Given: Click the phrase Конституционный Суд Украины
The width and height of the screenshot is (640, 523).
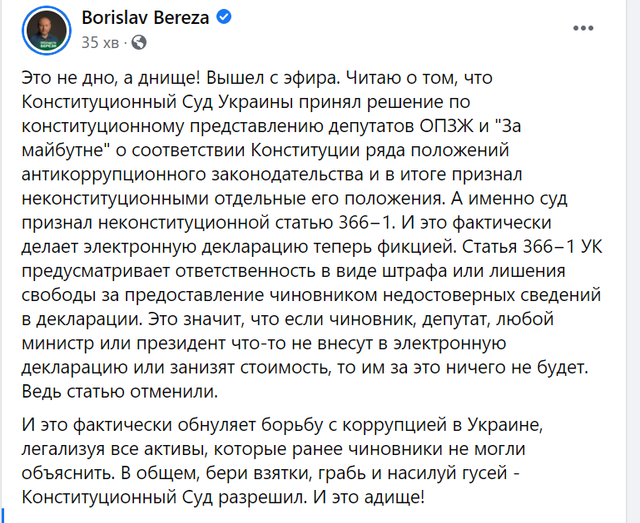Looking at the screenshot, I should tap(157, 102).
